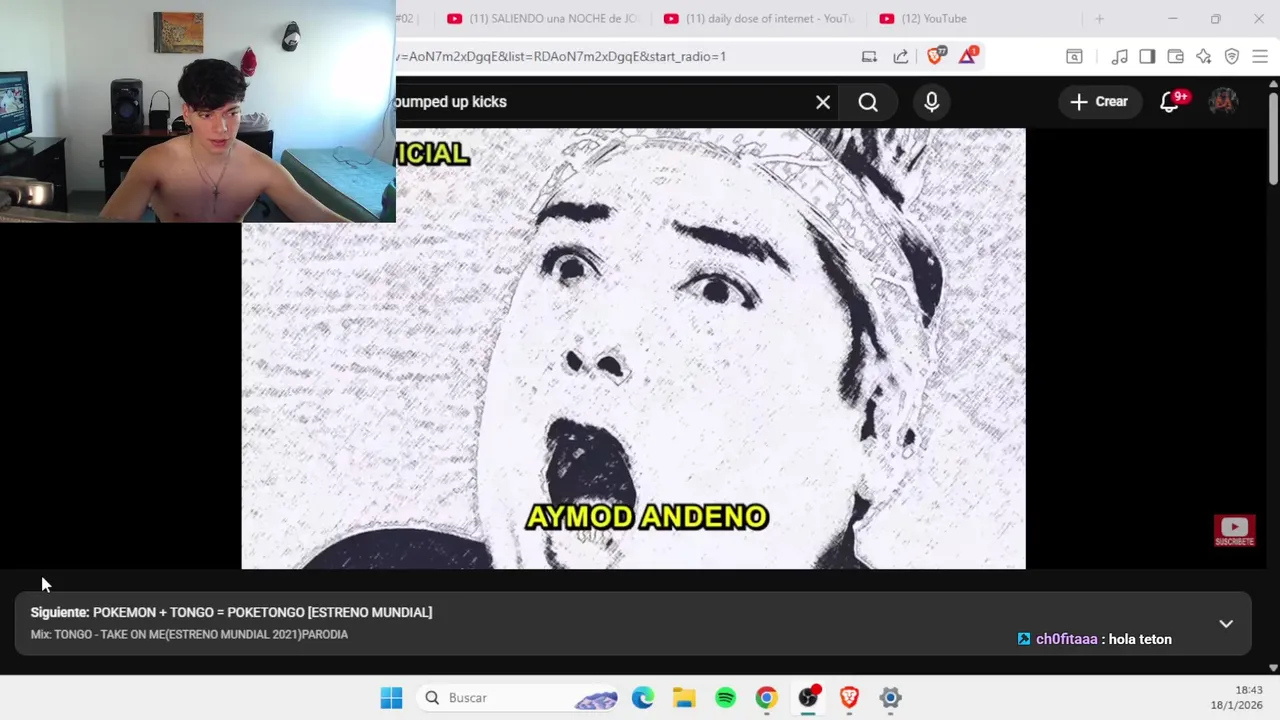
Task: Click the address bar URL field
Action: 620,57
